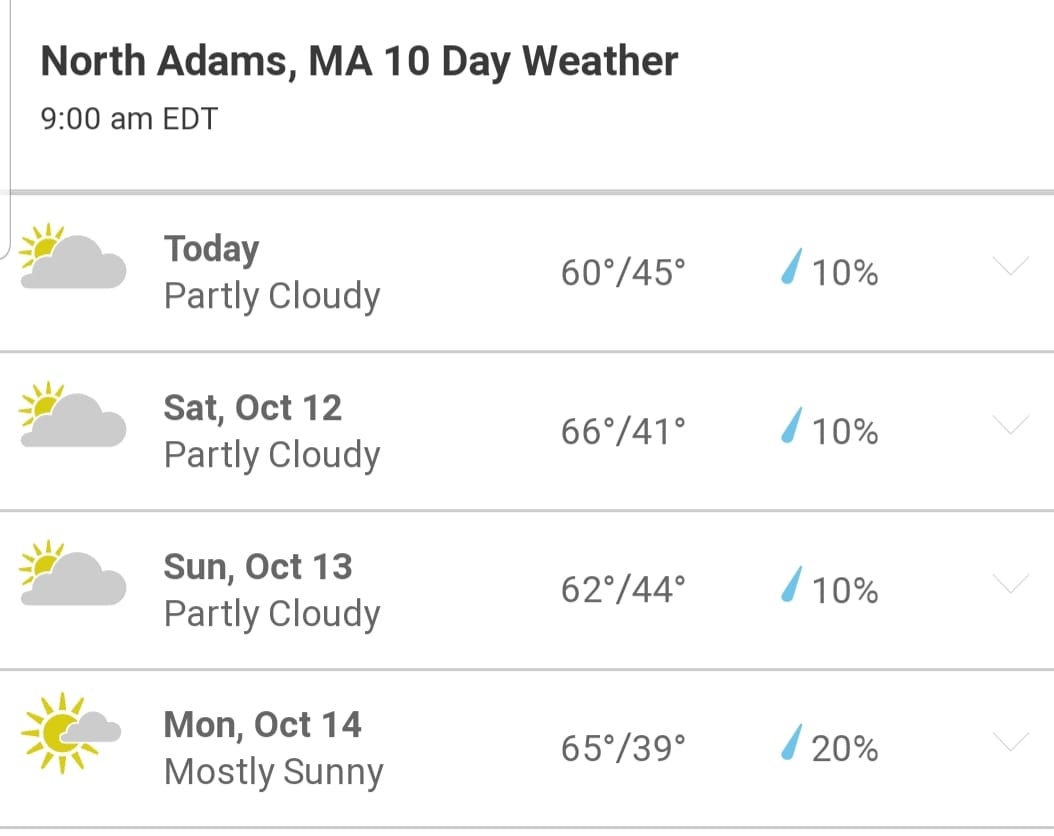Click the North Adams, MA 10 Day Weather heading
This screenshot has width=1054, height=836.
click(x=359, y=62)
